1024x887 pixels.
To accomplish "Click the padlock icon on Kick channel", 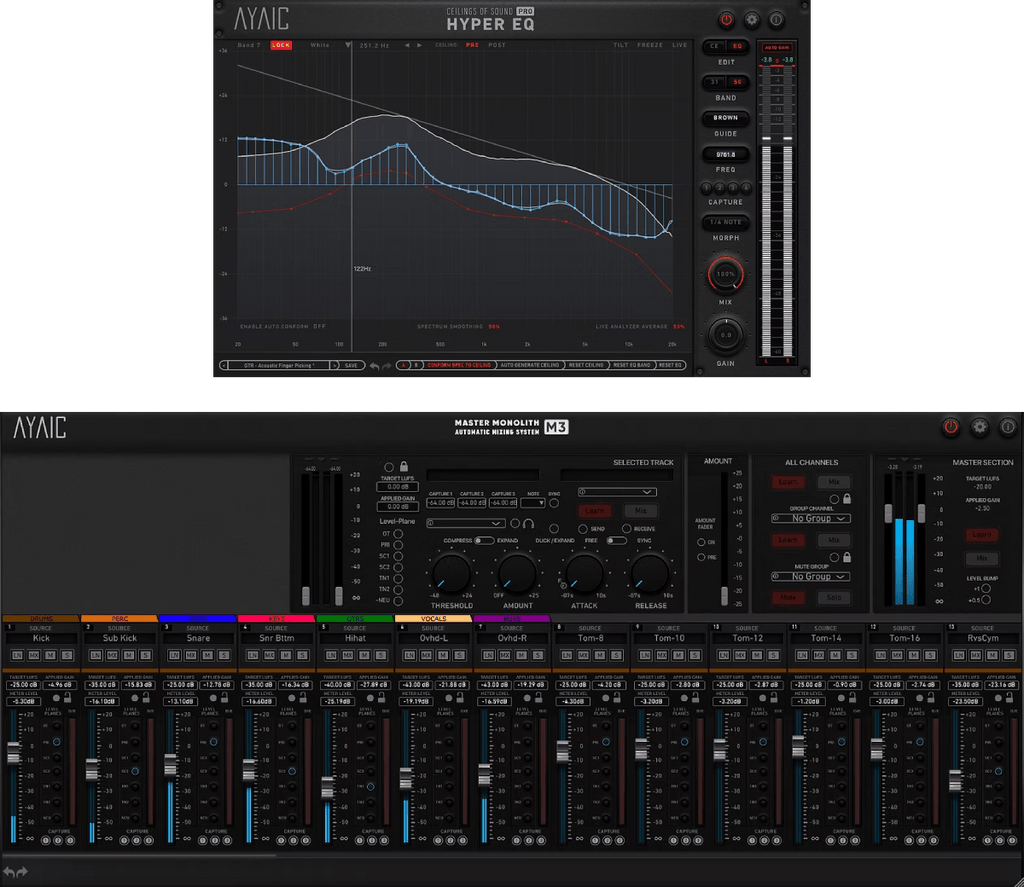I will tap(68, 699).
